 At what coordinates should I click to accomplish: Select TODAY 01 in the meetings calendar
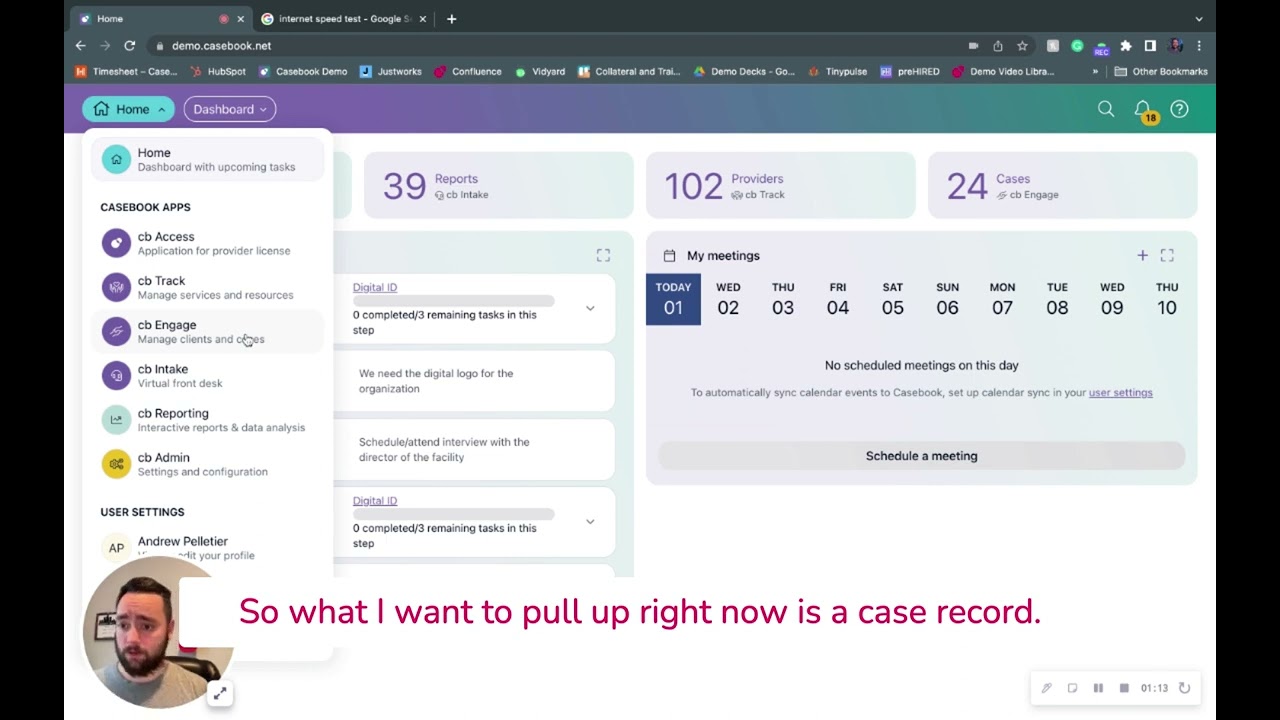[x=673, y=299]
